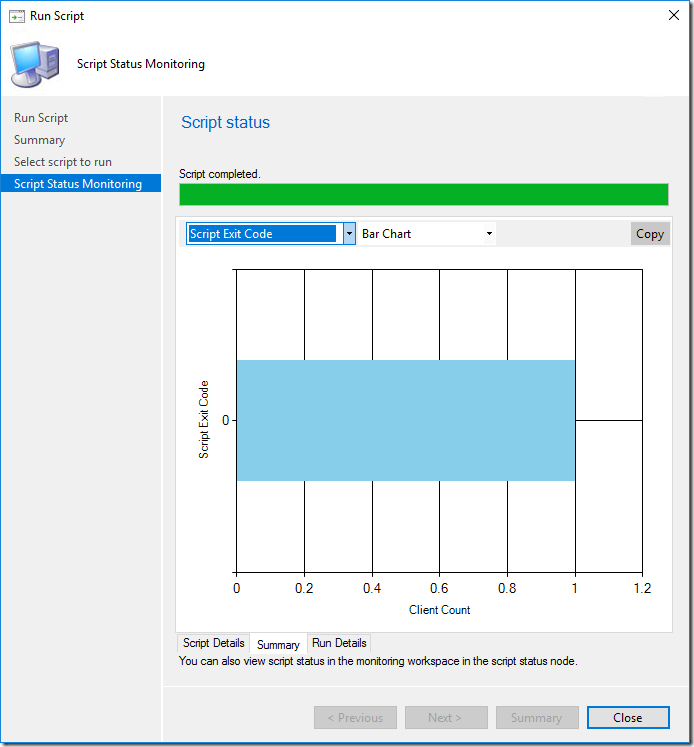Expand the Script Exit Code dropdown arrow

349,234
